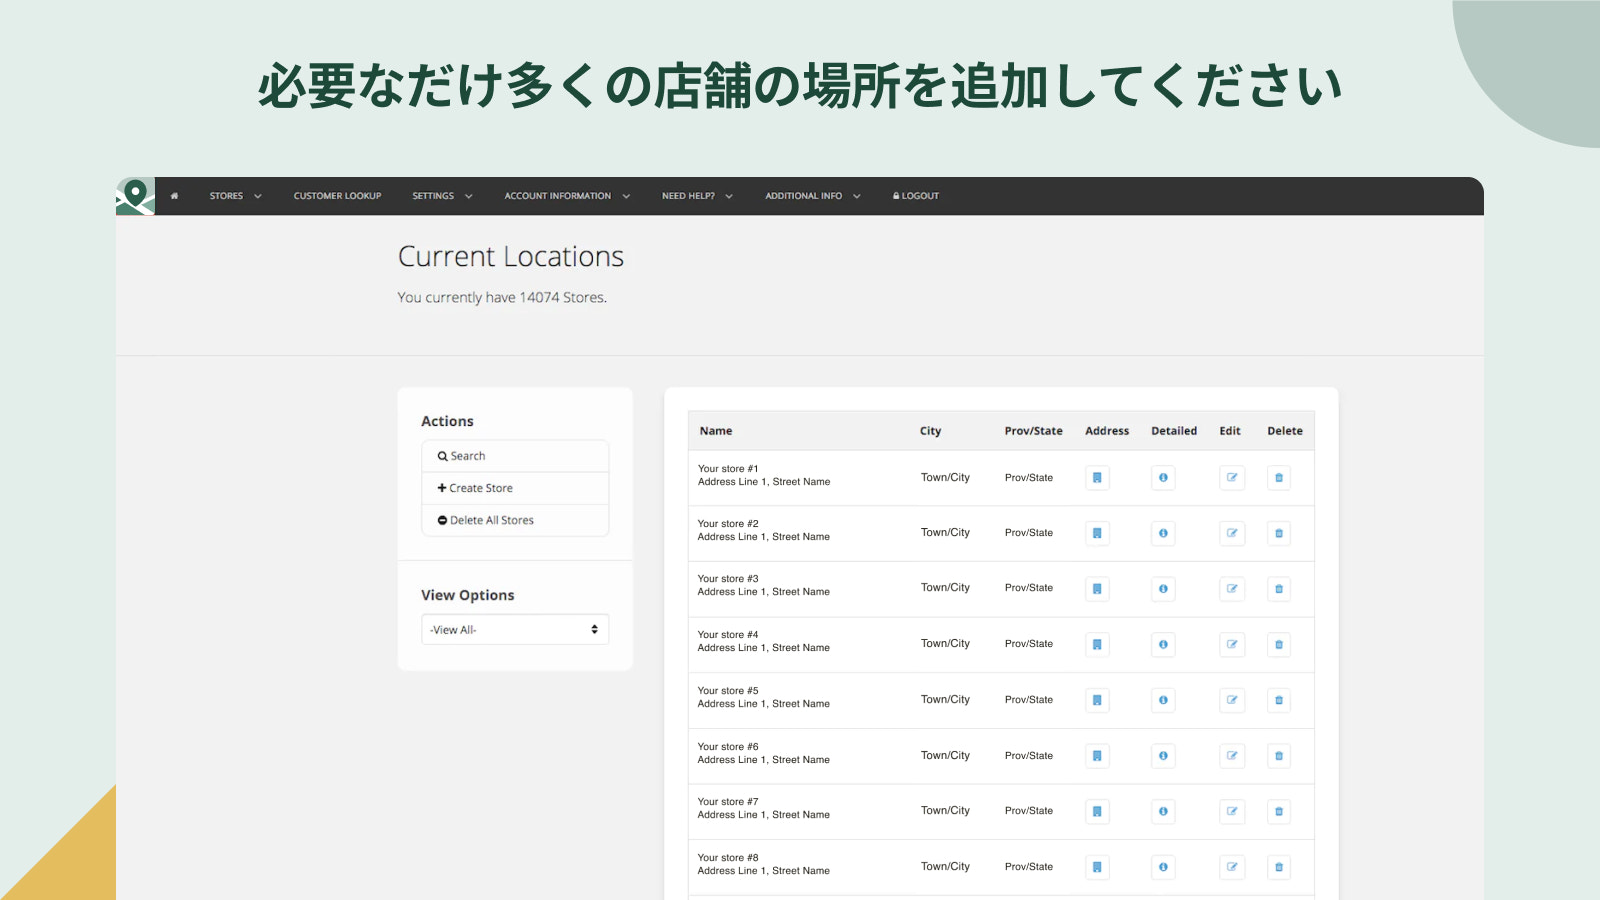1600x900 pixels.
Task: Show detailed info for Your store #6
Action: (1163, 756)
